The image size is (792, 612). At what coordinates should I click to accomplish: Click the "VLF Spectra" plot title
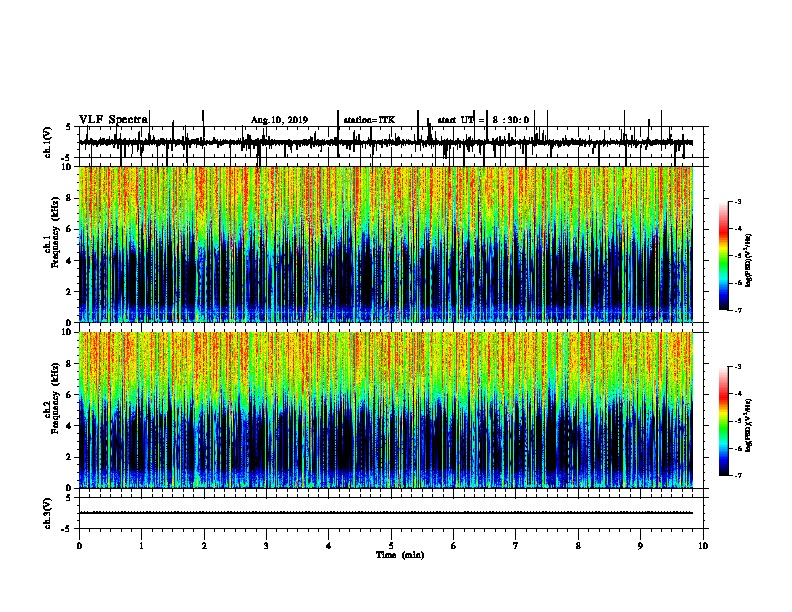click(113, 119)
